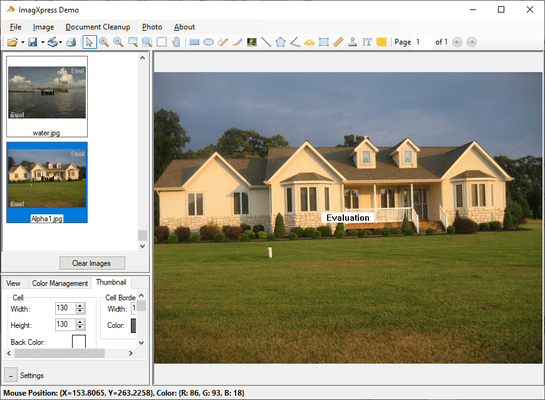Open the Document Cleanup menu
The width and height of the screenshot is (545, 400).
98,27
